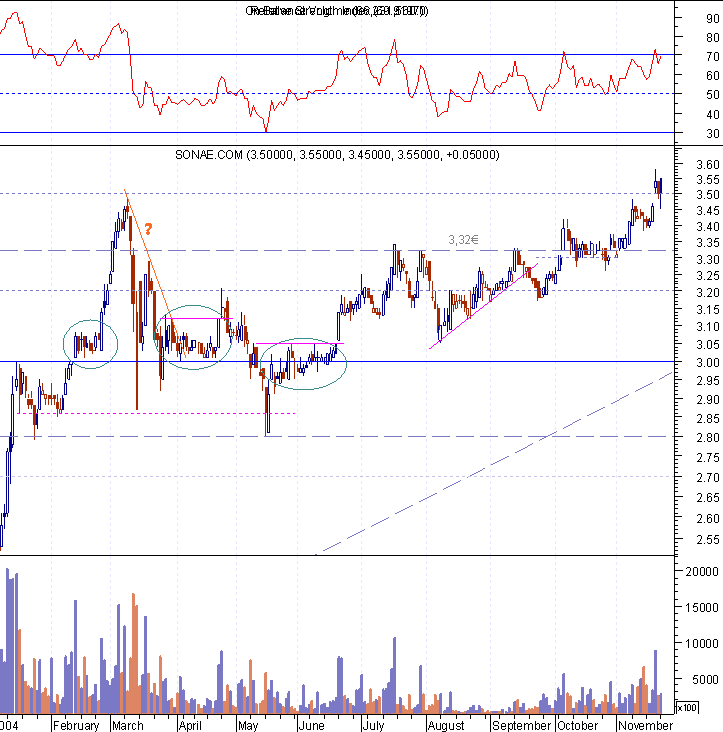
Task: Select the March label on time axis
Action: [127, 725]
